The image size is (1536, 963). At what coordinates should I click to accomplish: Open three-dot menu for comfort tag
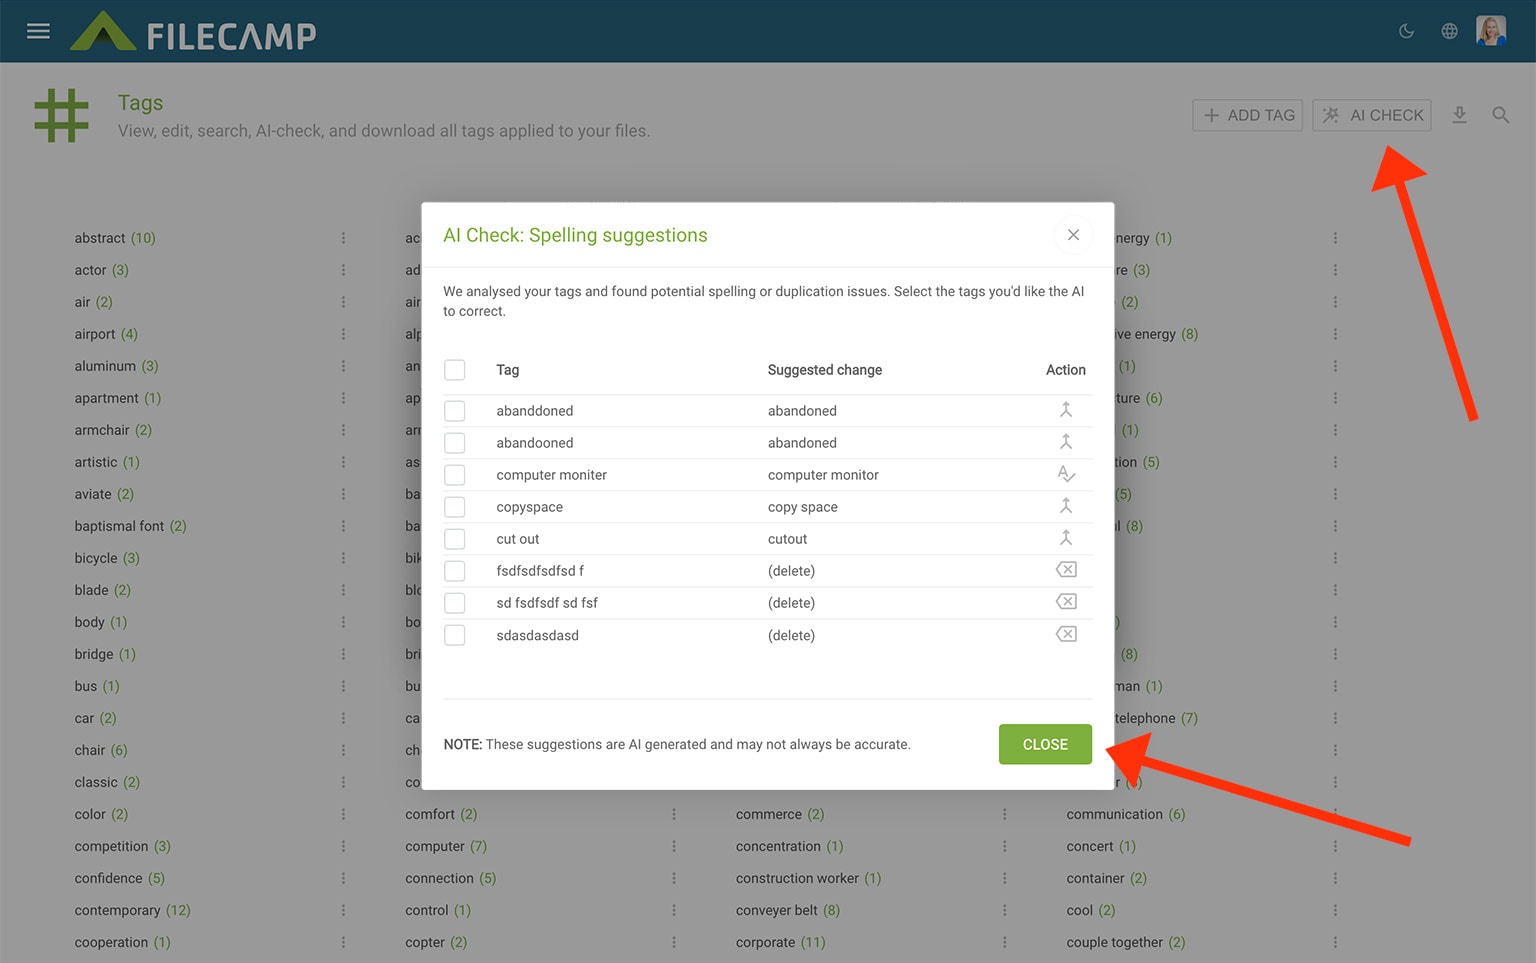pos(674,814)
